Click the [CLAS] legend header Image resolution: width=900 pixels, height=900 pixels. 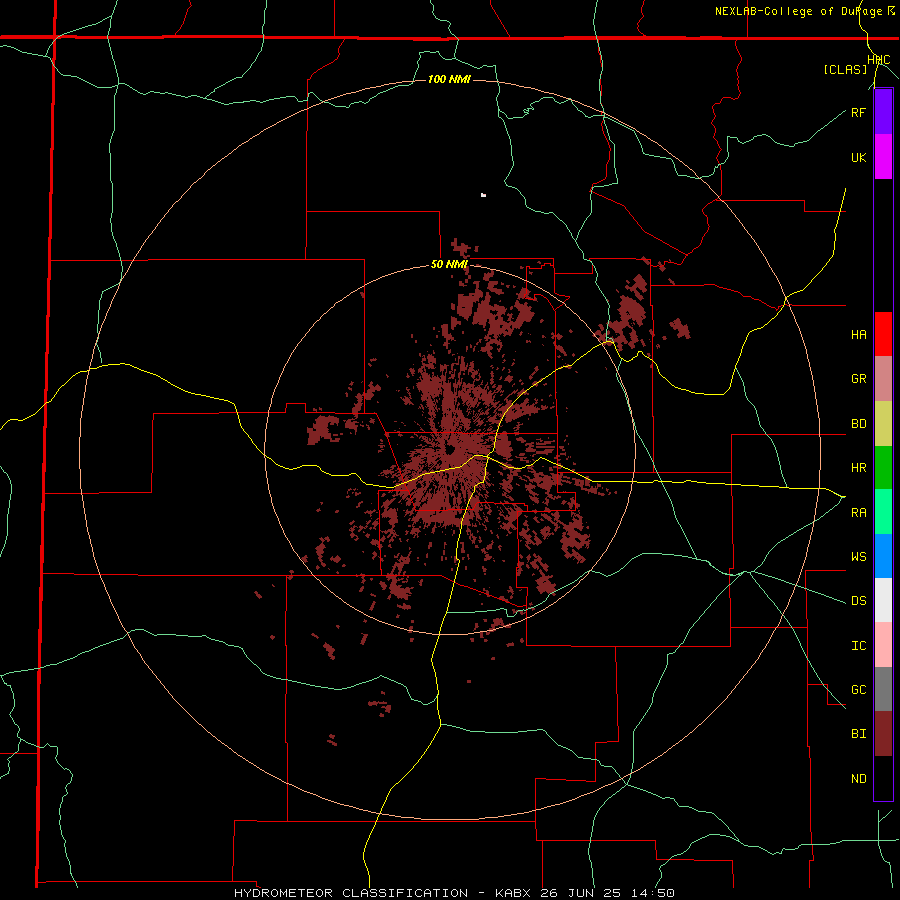coord(844,69)
